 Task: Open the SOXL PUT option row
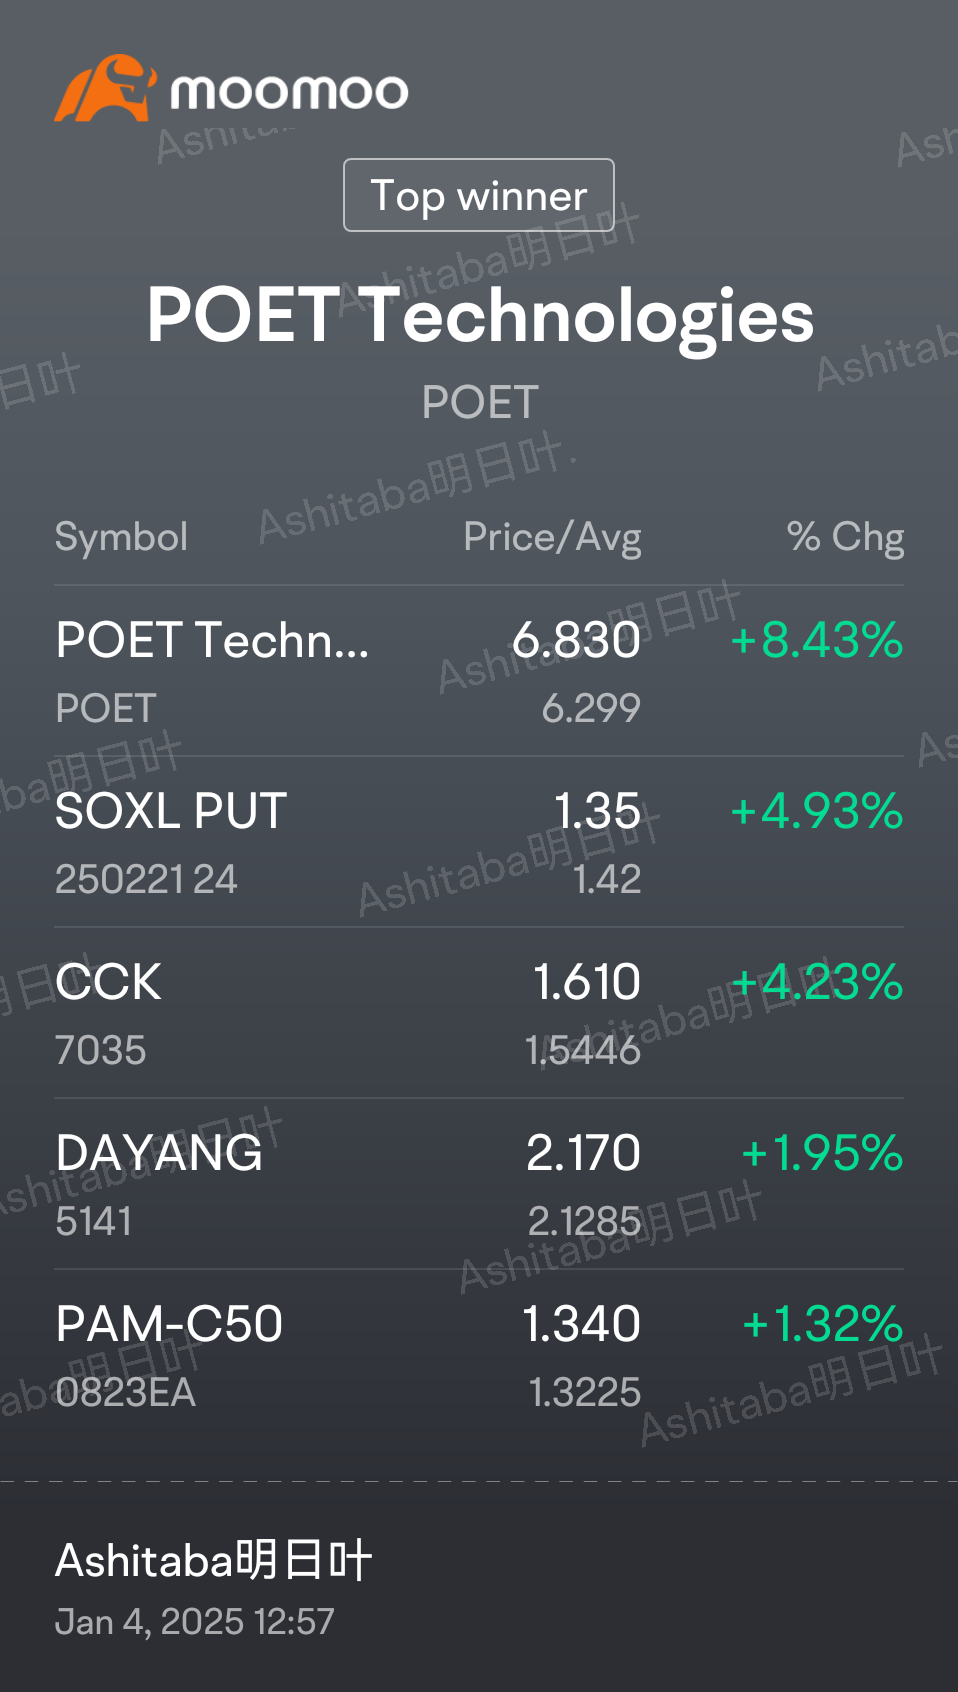click(x=479, y=842)
